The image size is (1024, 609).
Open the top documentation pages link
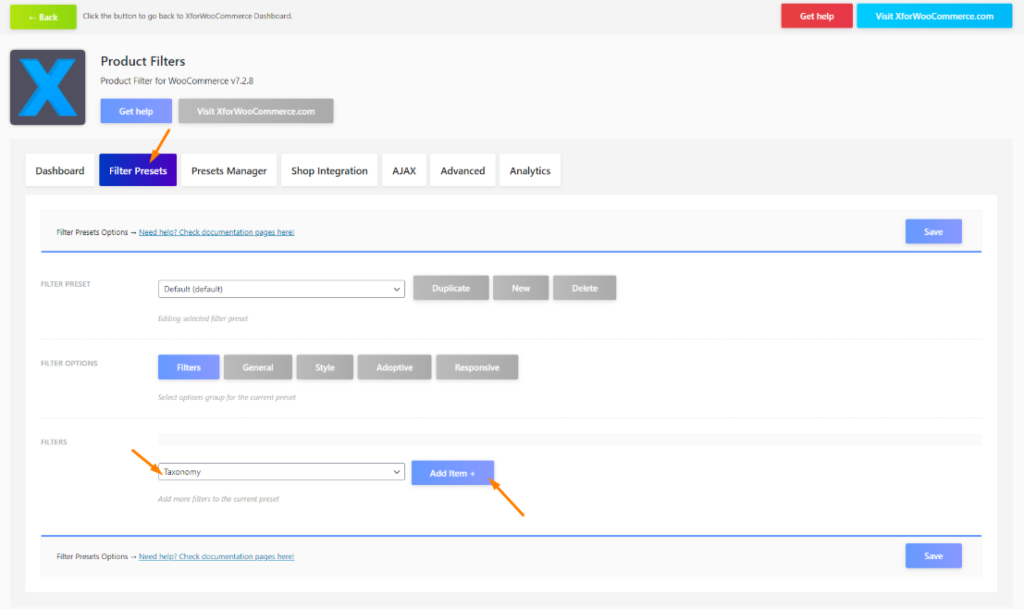pos(216,232)
